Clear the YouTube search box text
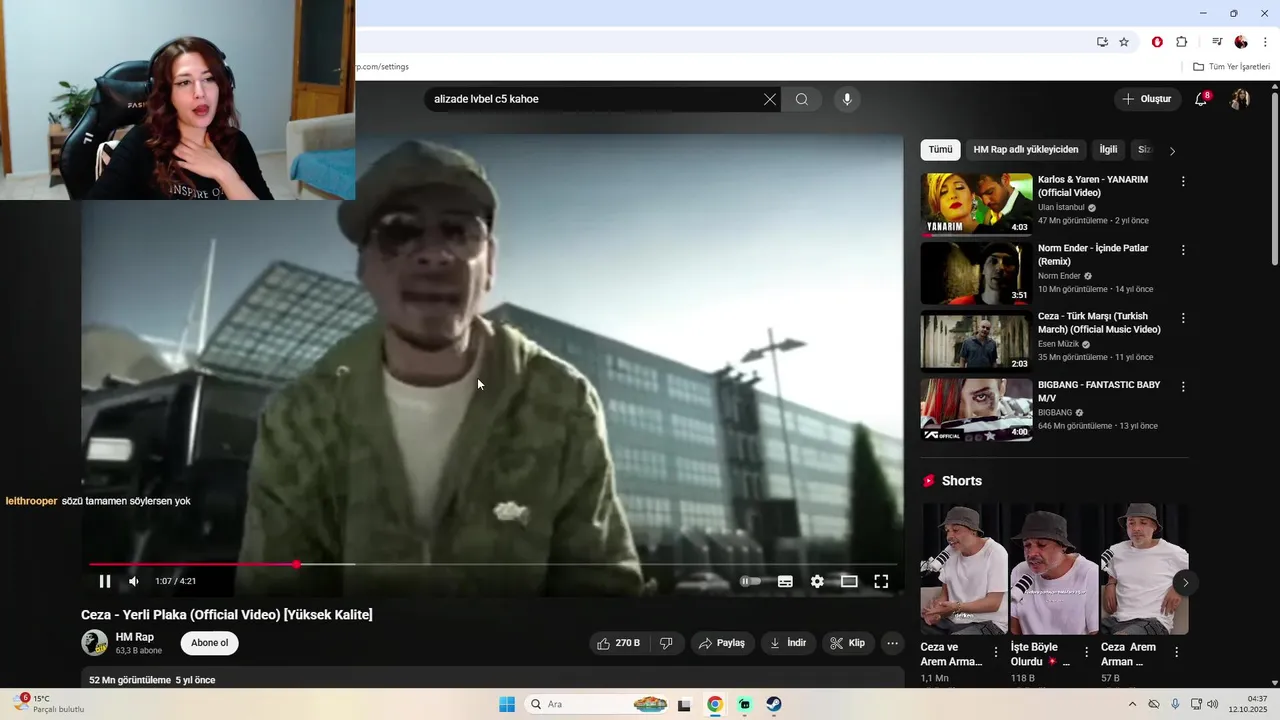 pos(769,99)
